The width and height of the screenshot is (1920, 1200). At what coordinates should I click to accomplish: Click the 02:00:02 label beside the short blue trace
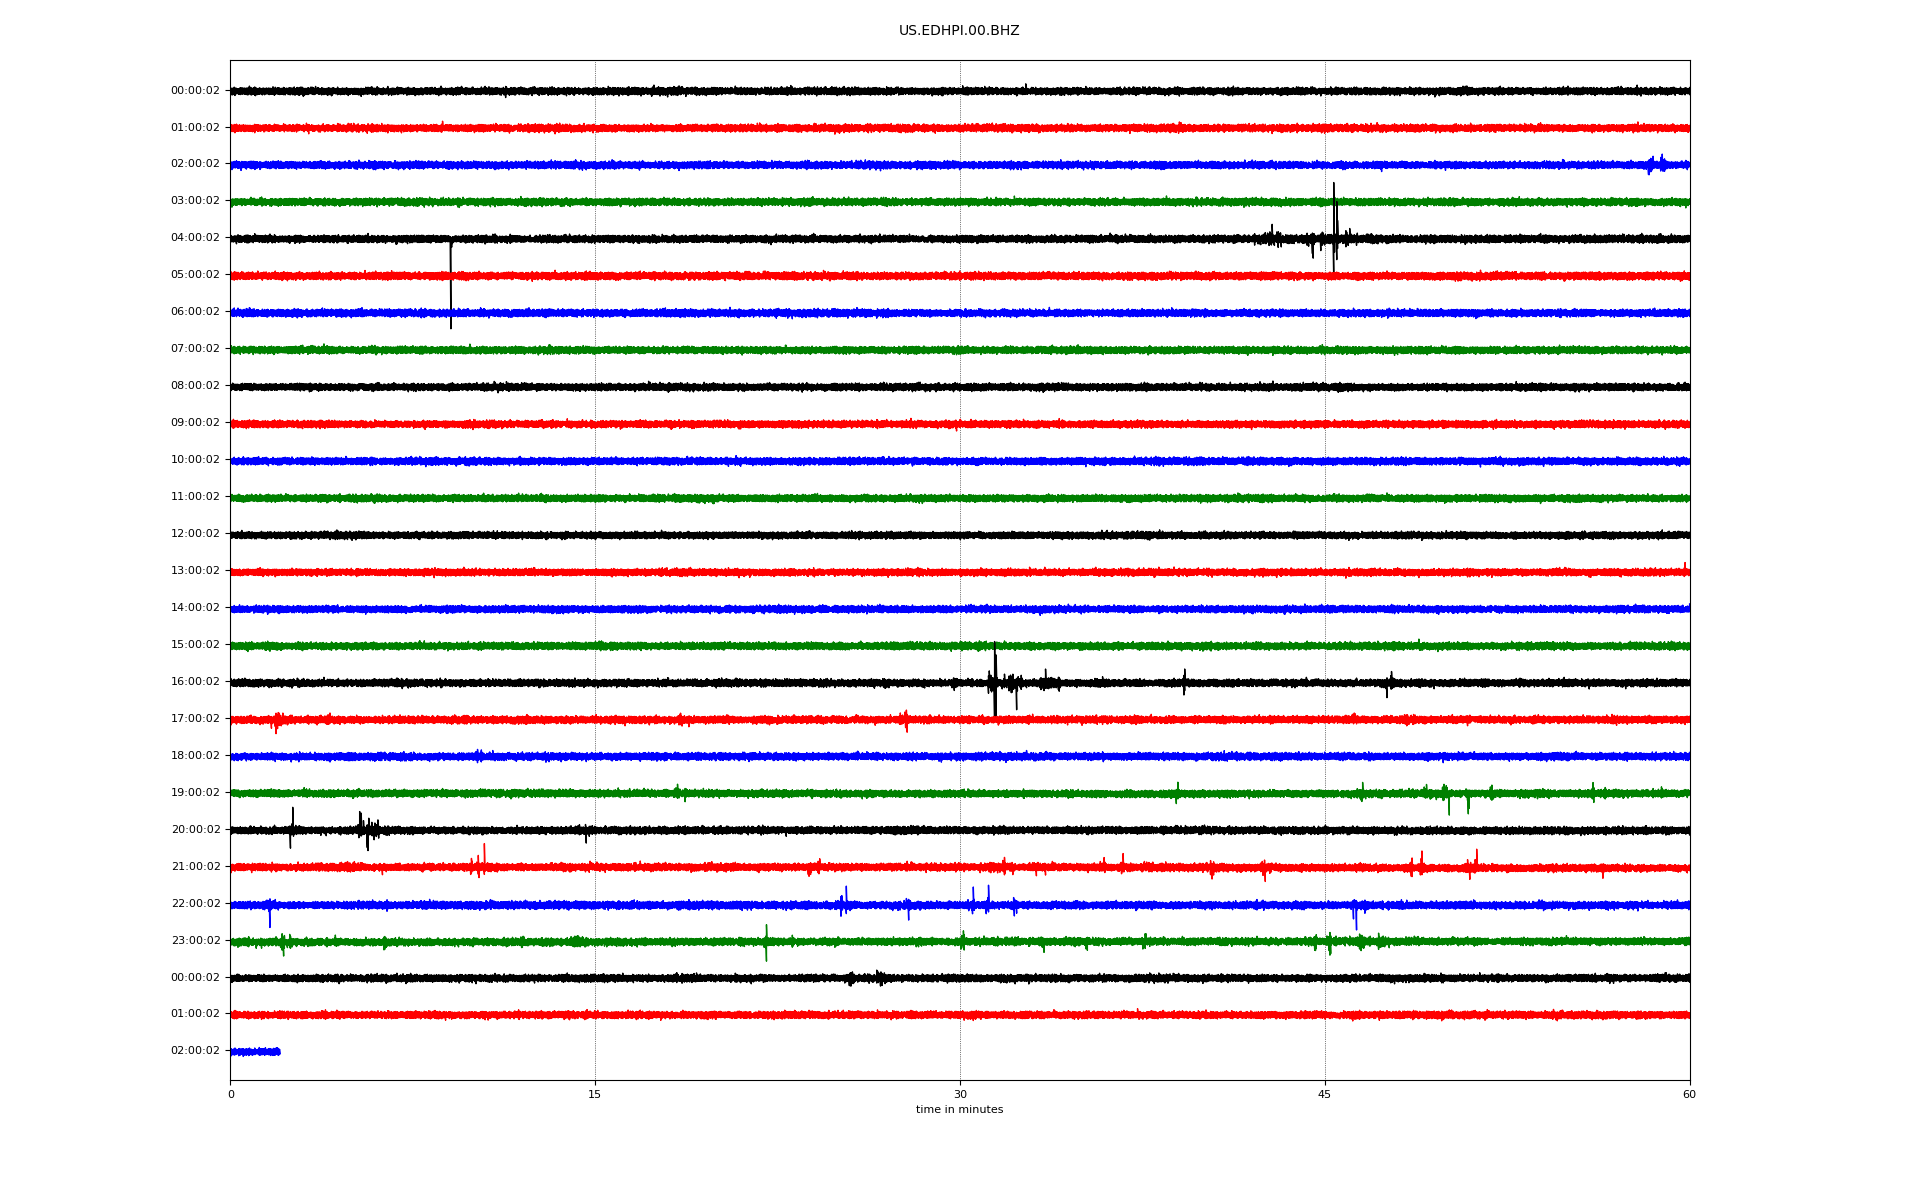(195, 1051)
